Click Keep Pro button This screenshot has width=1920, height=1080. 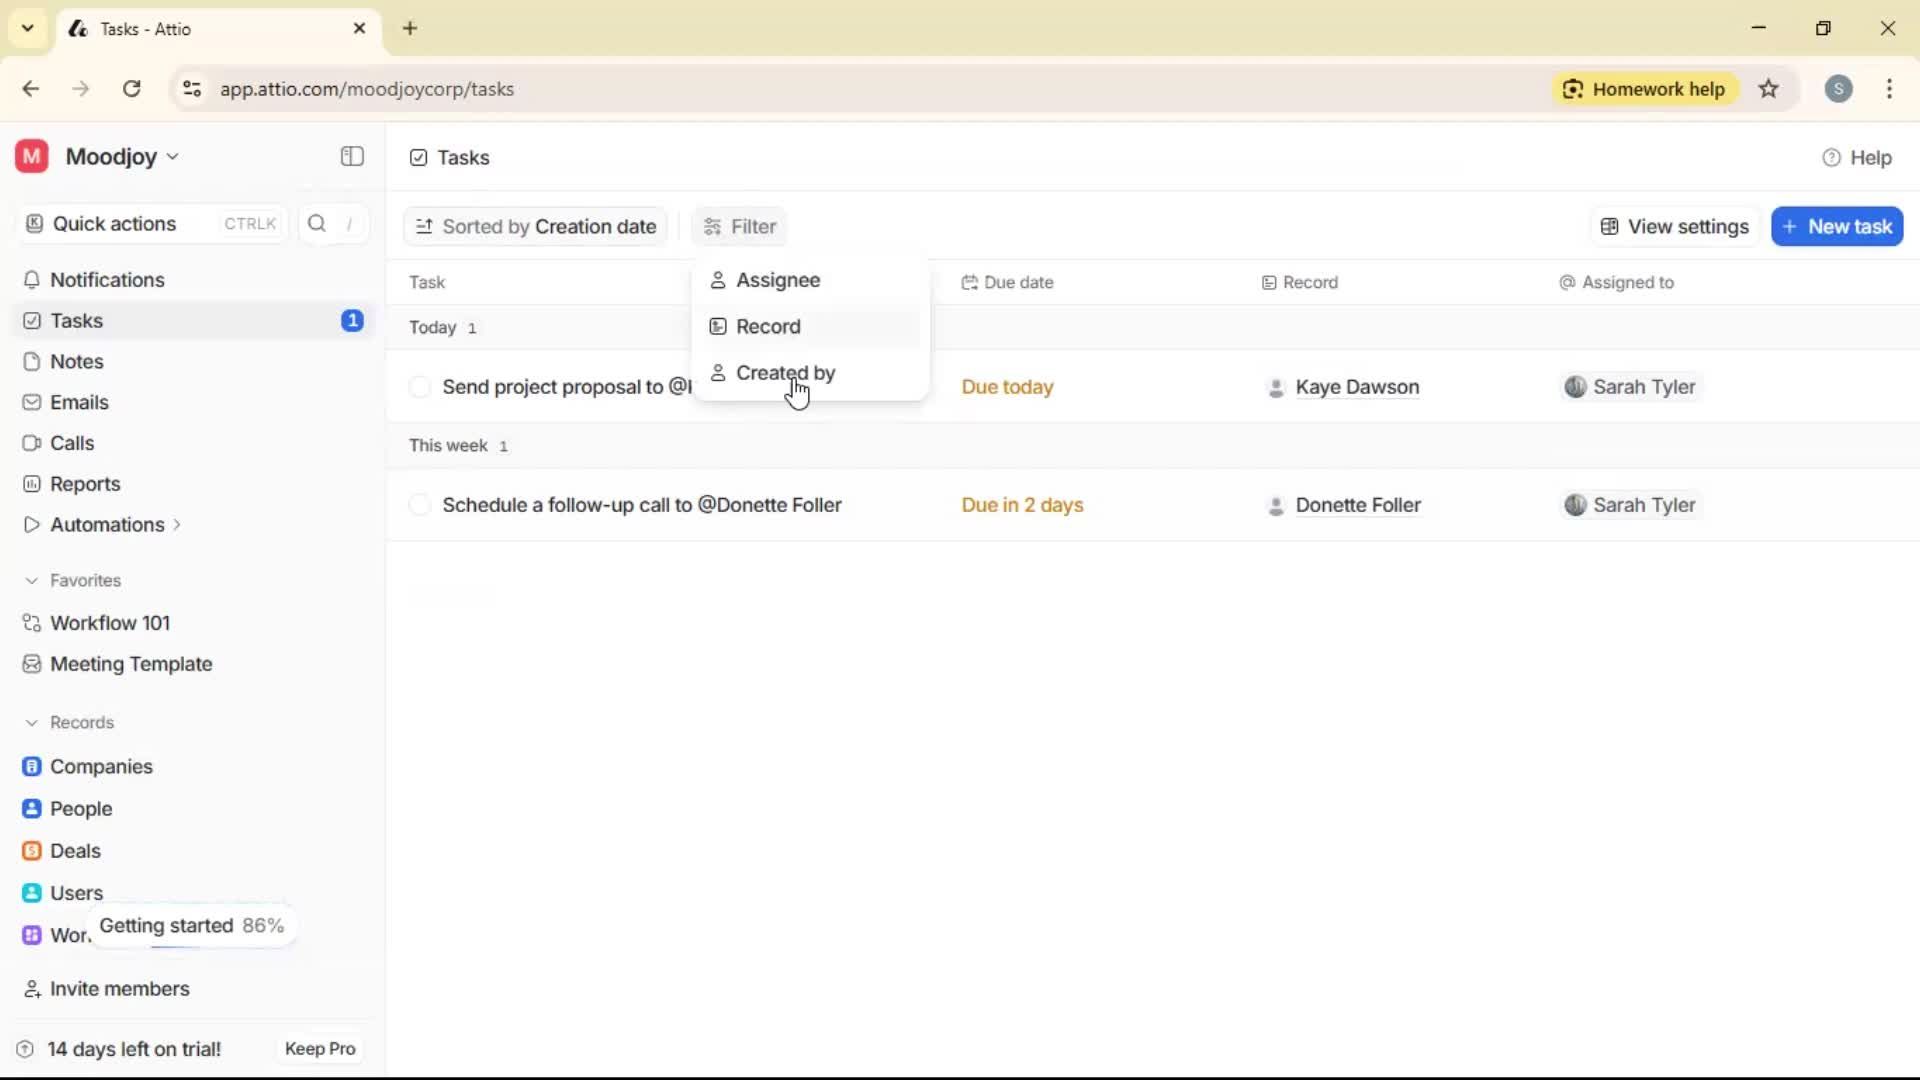point(320,1049)
